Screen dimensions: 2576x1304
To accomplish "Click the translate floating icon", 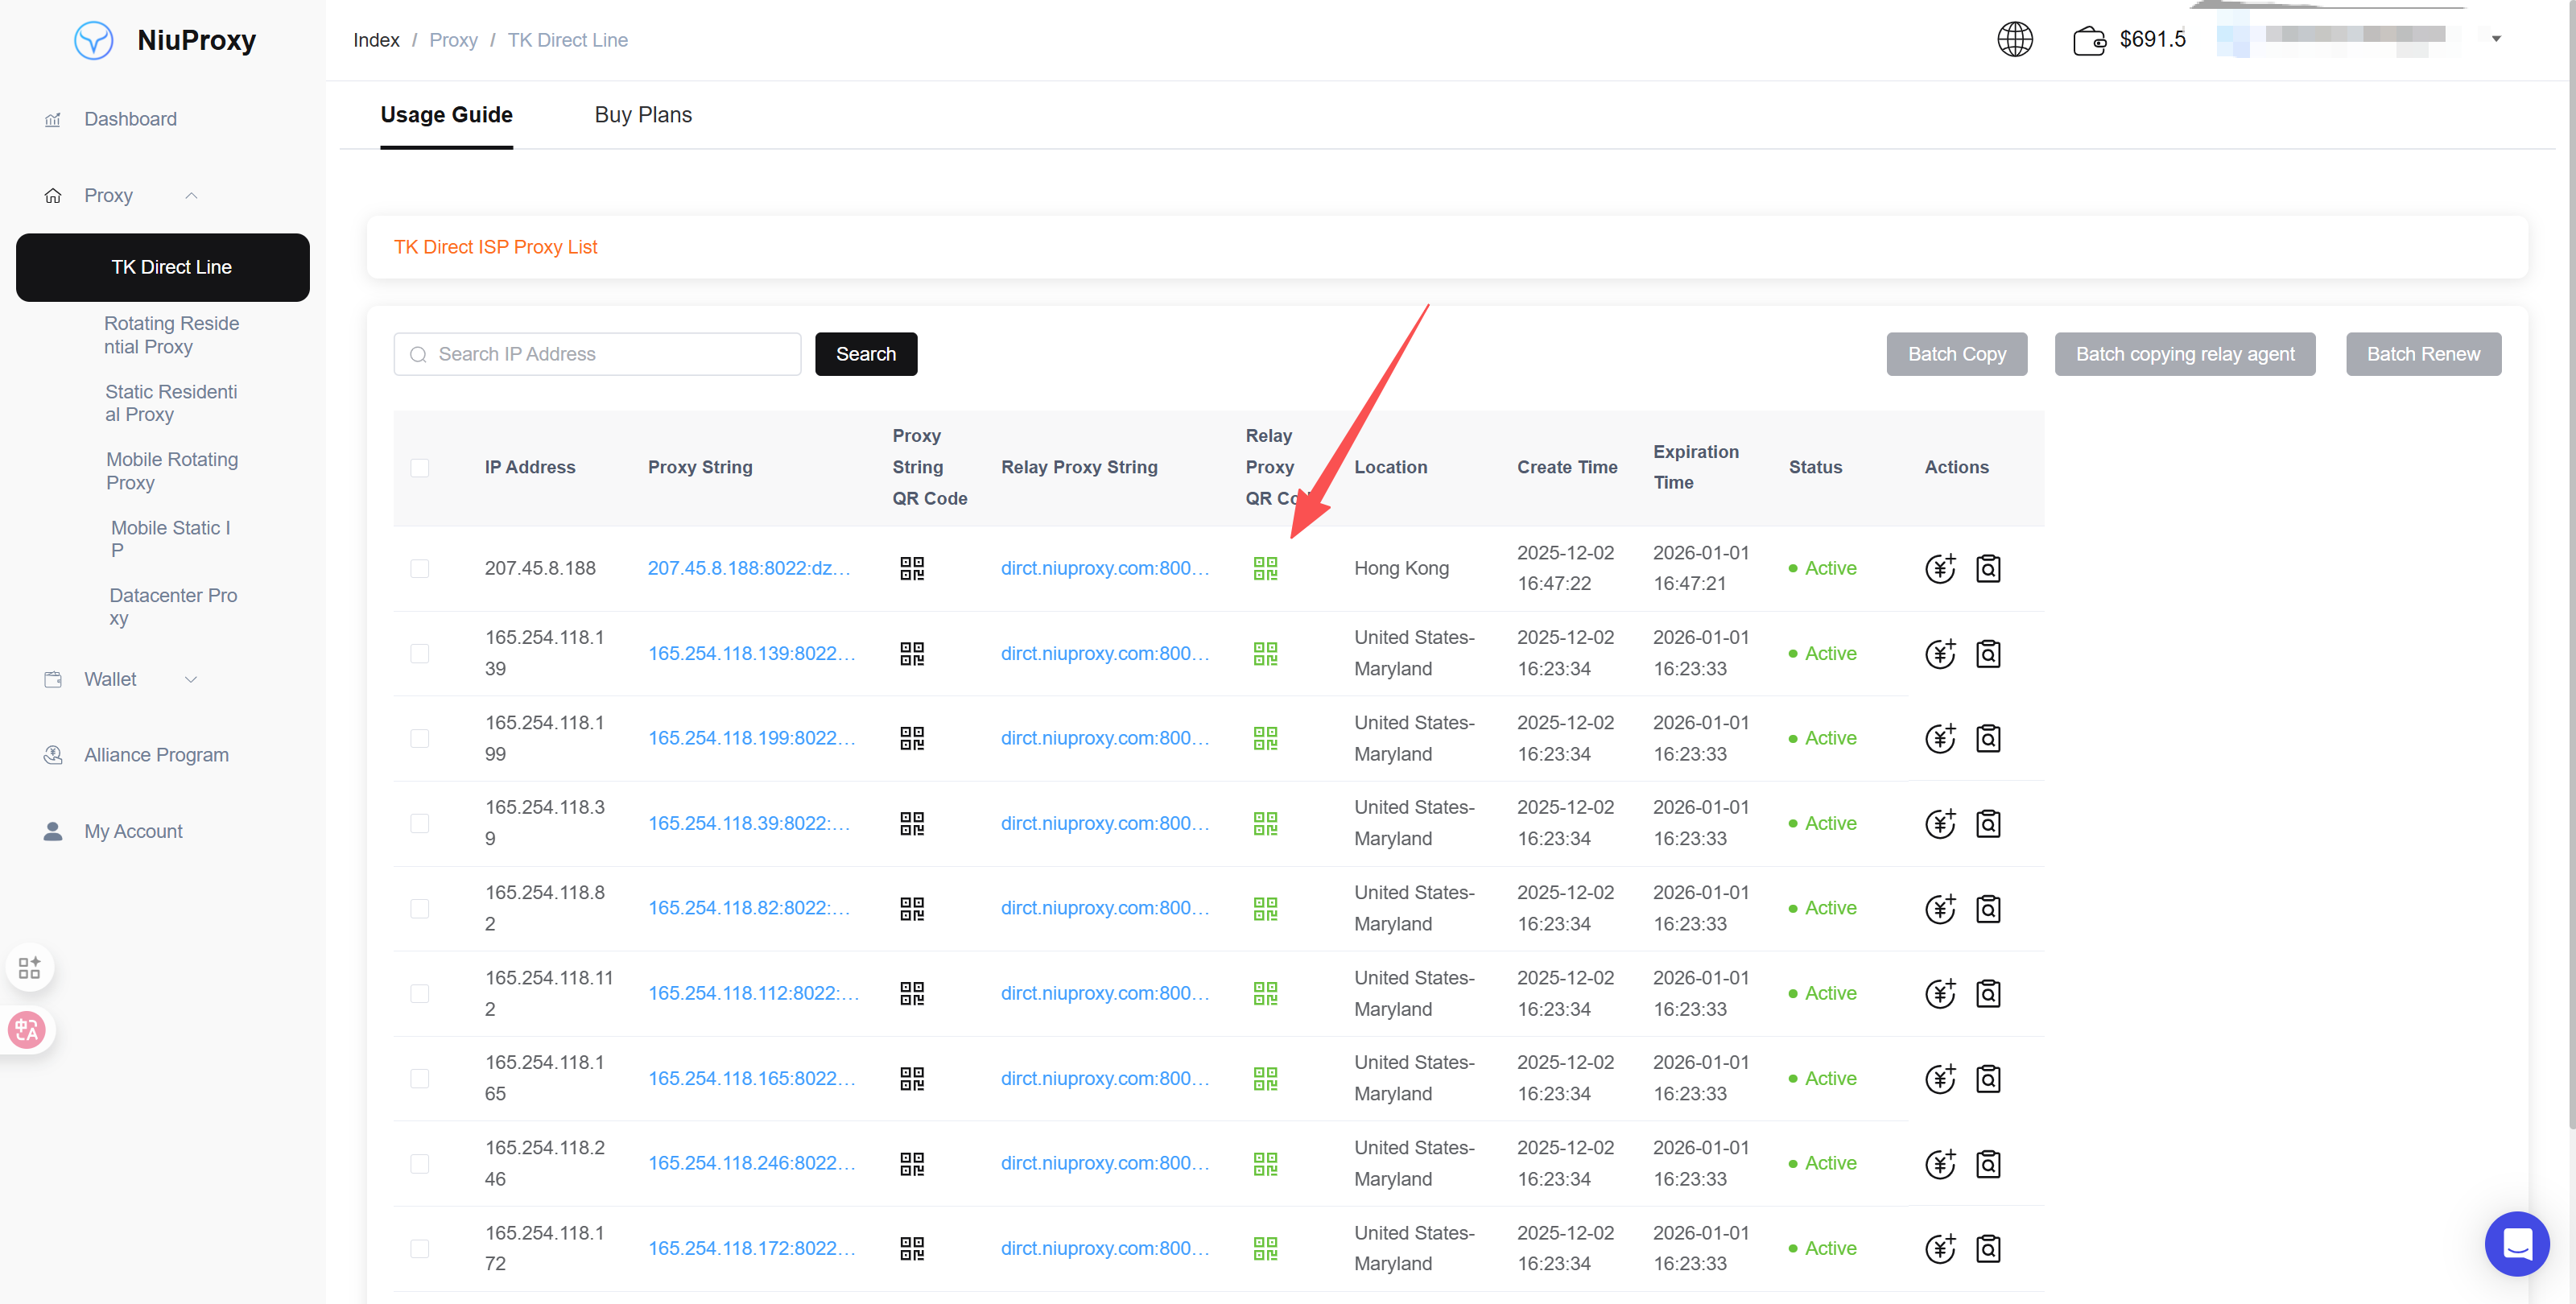I will pos(27,1029).
